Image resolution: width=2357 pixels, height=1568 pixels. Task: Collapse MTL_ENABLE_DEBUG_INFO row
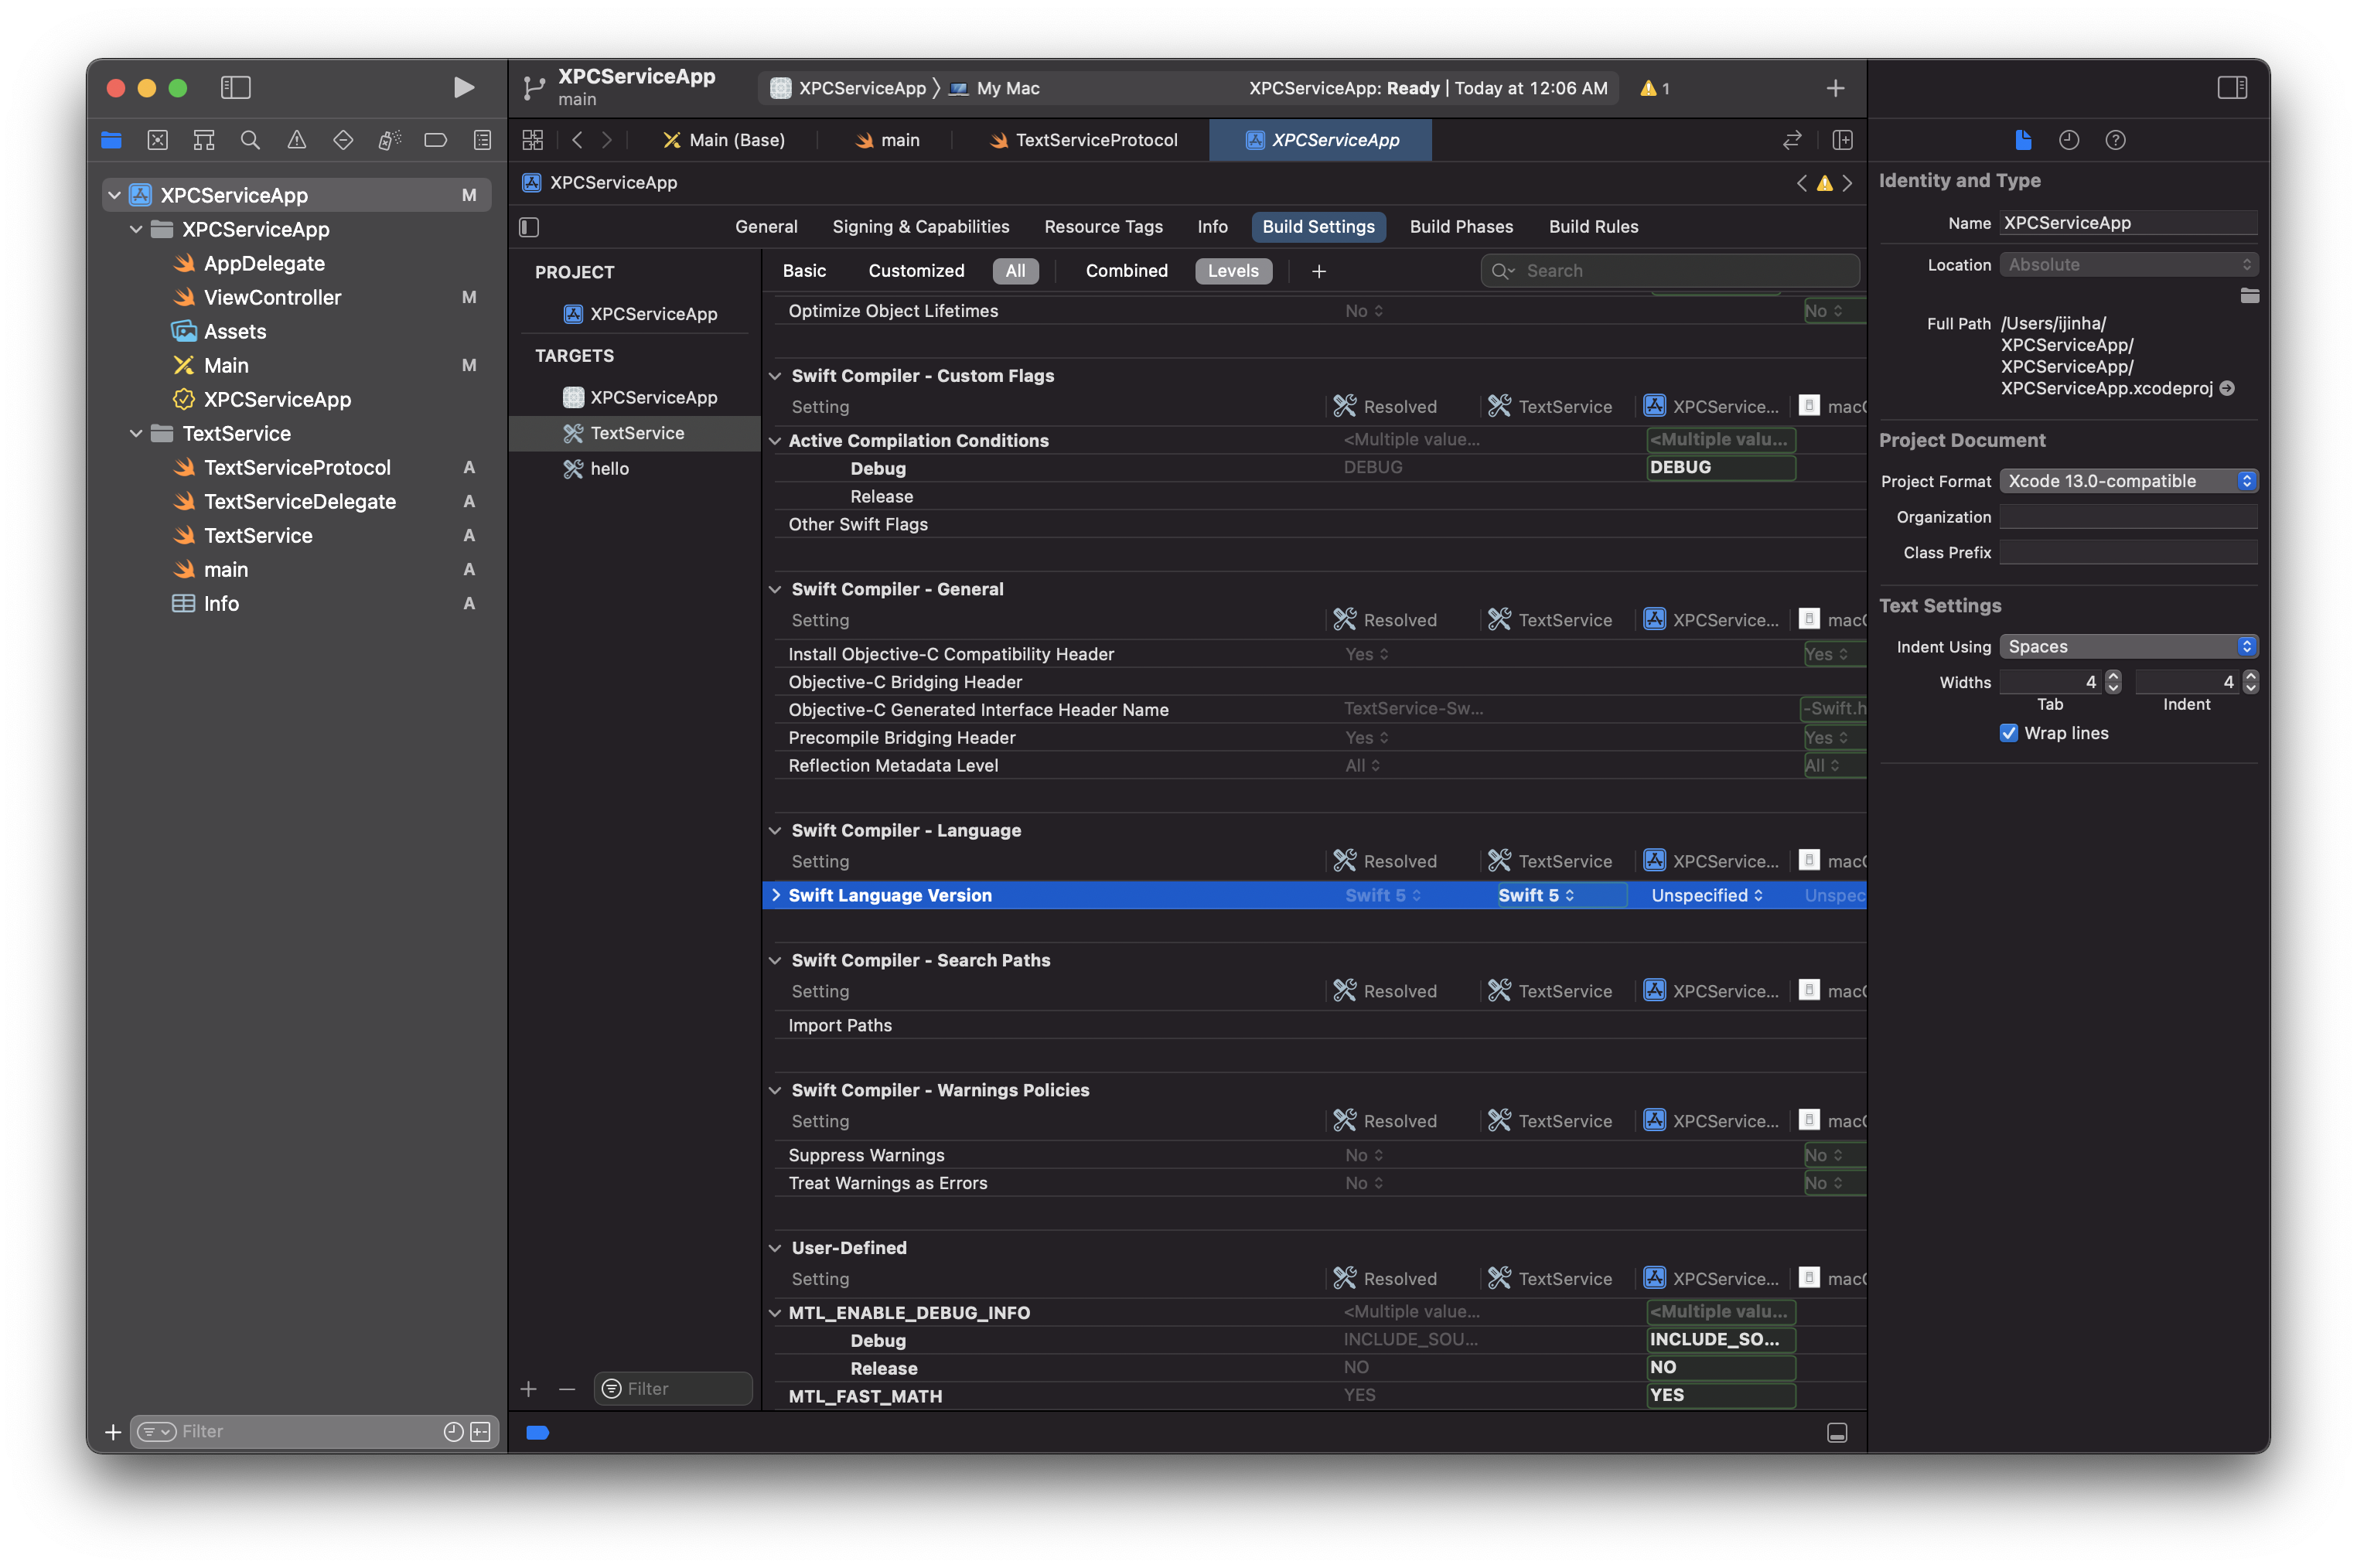(775, 1313)
